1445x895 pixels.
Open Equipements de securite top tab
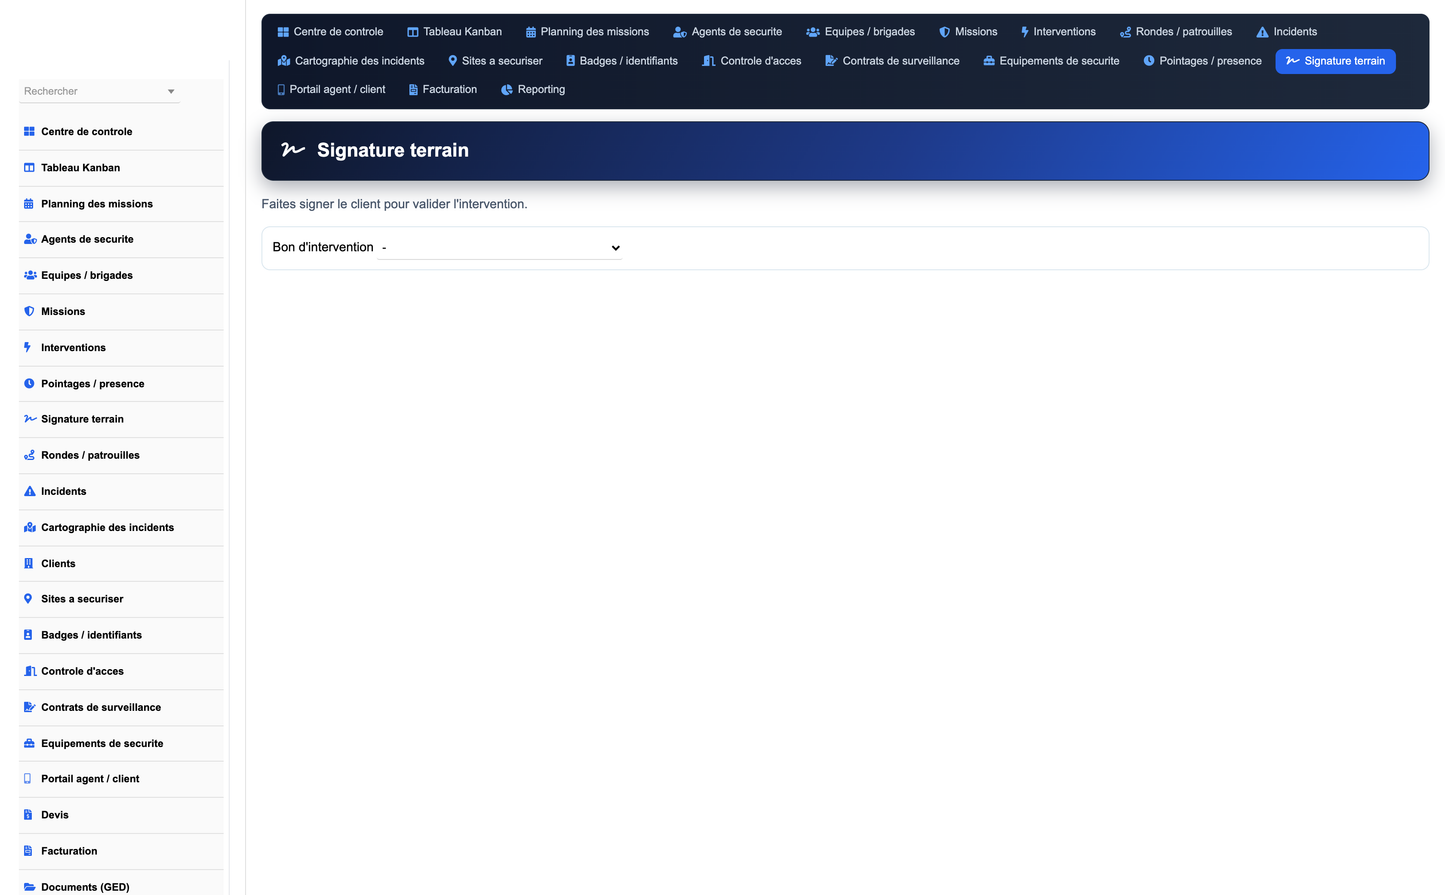tap(1051, 61)
